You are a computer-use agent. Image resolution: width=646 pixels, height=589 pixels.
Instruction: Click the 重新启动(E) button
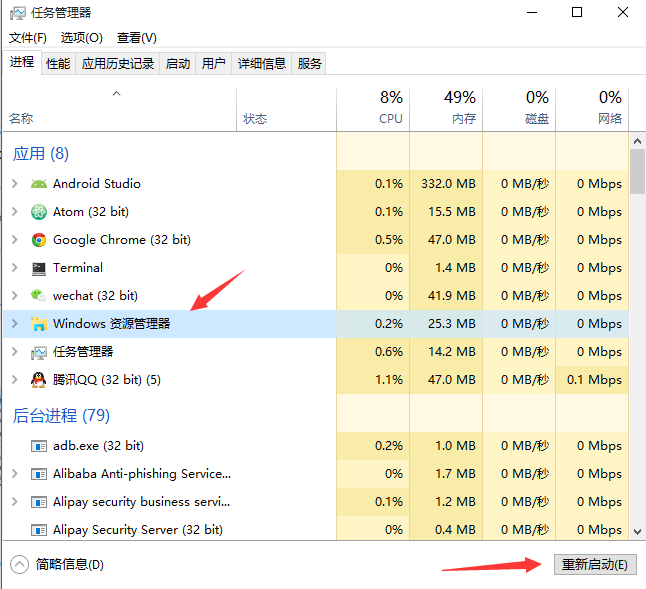[595, 565]
